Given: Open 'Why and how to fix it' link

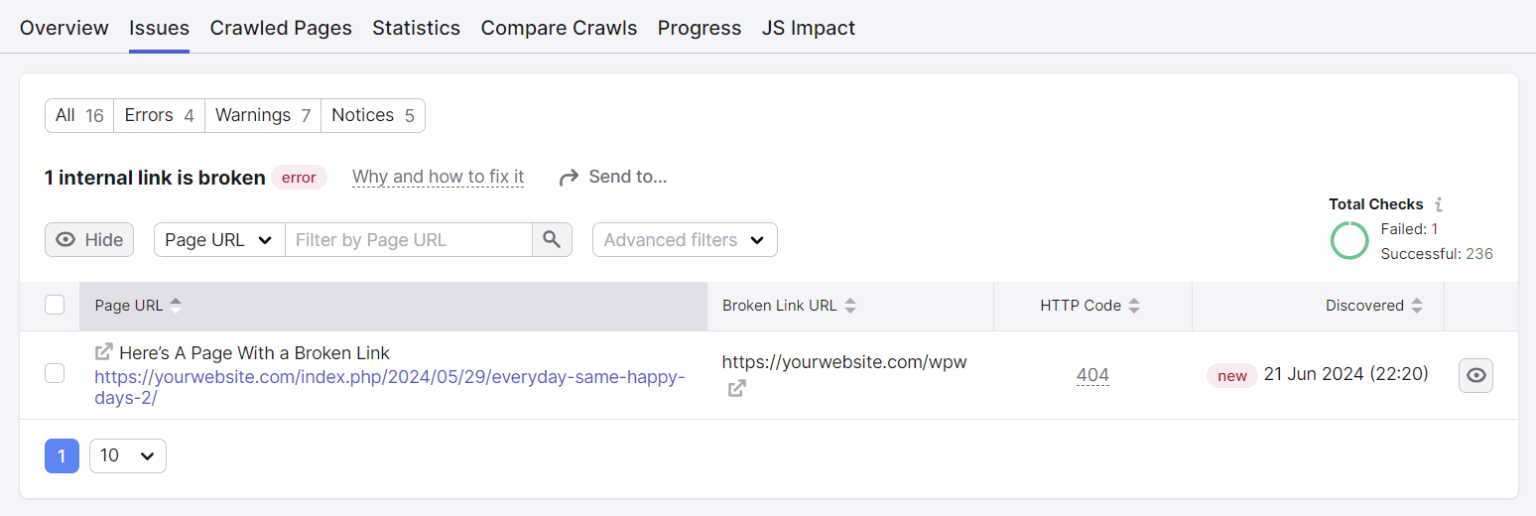Looking at the screenshot, I should [438, 177].
